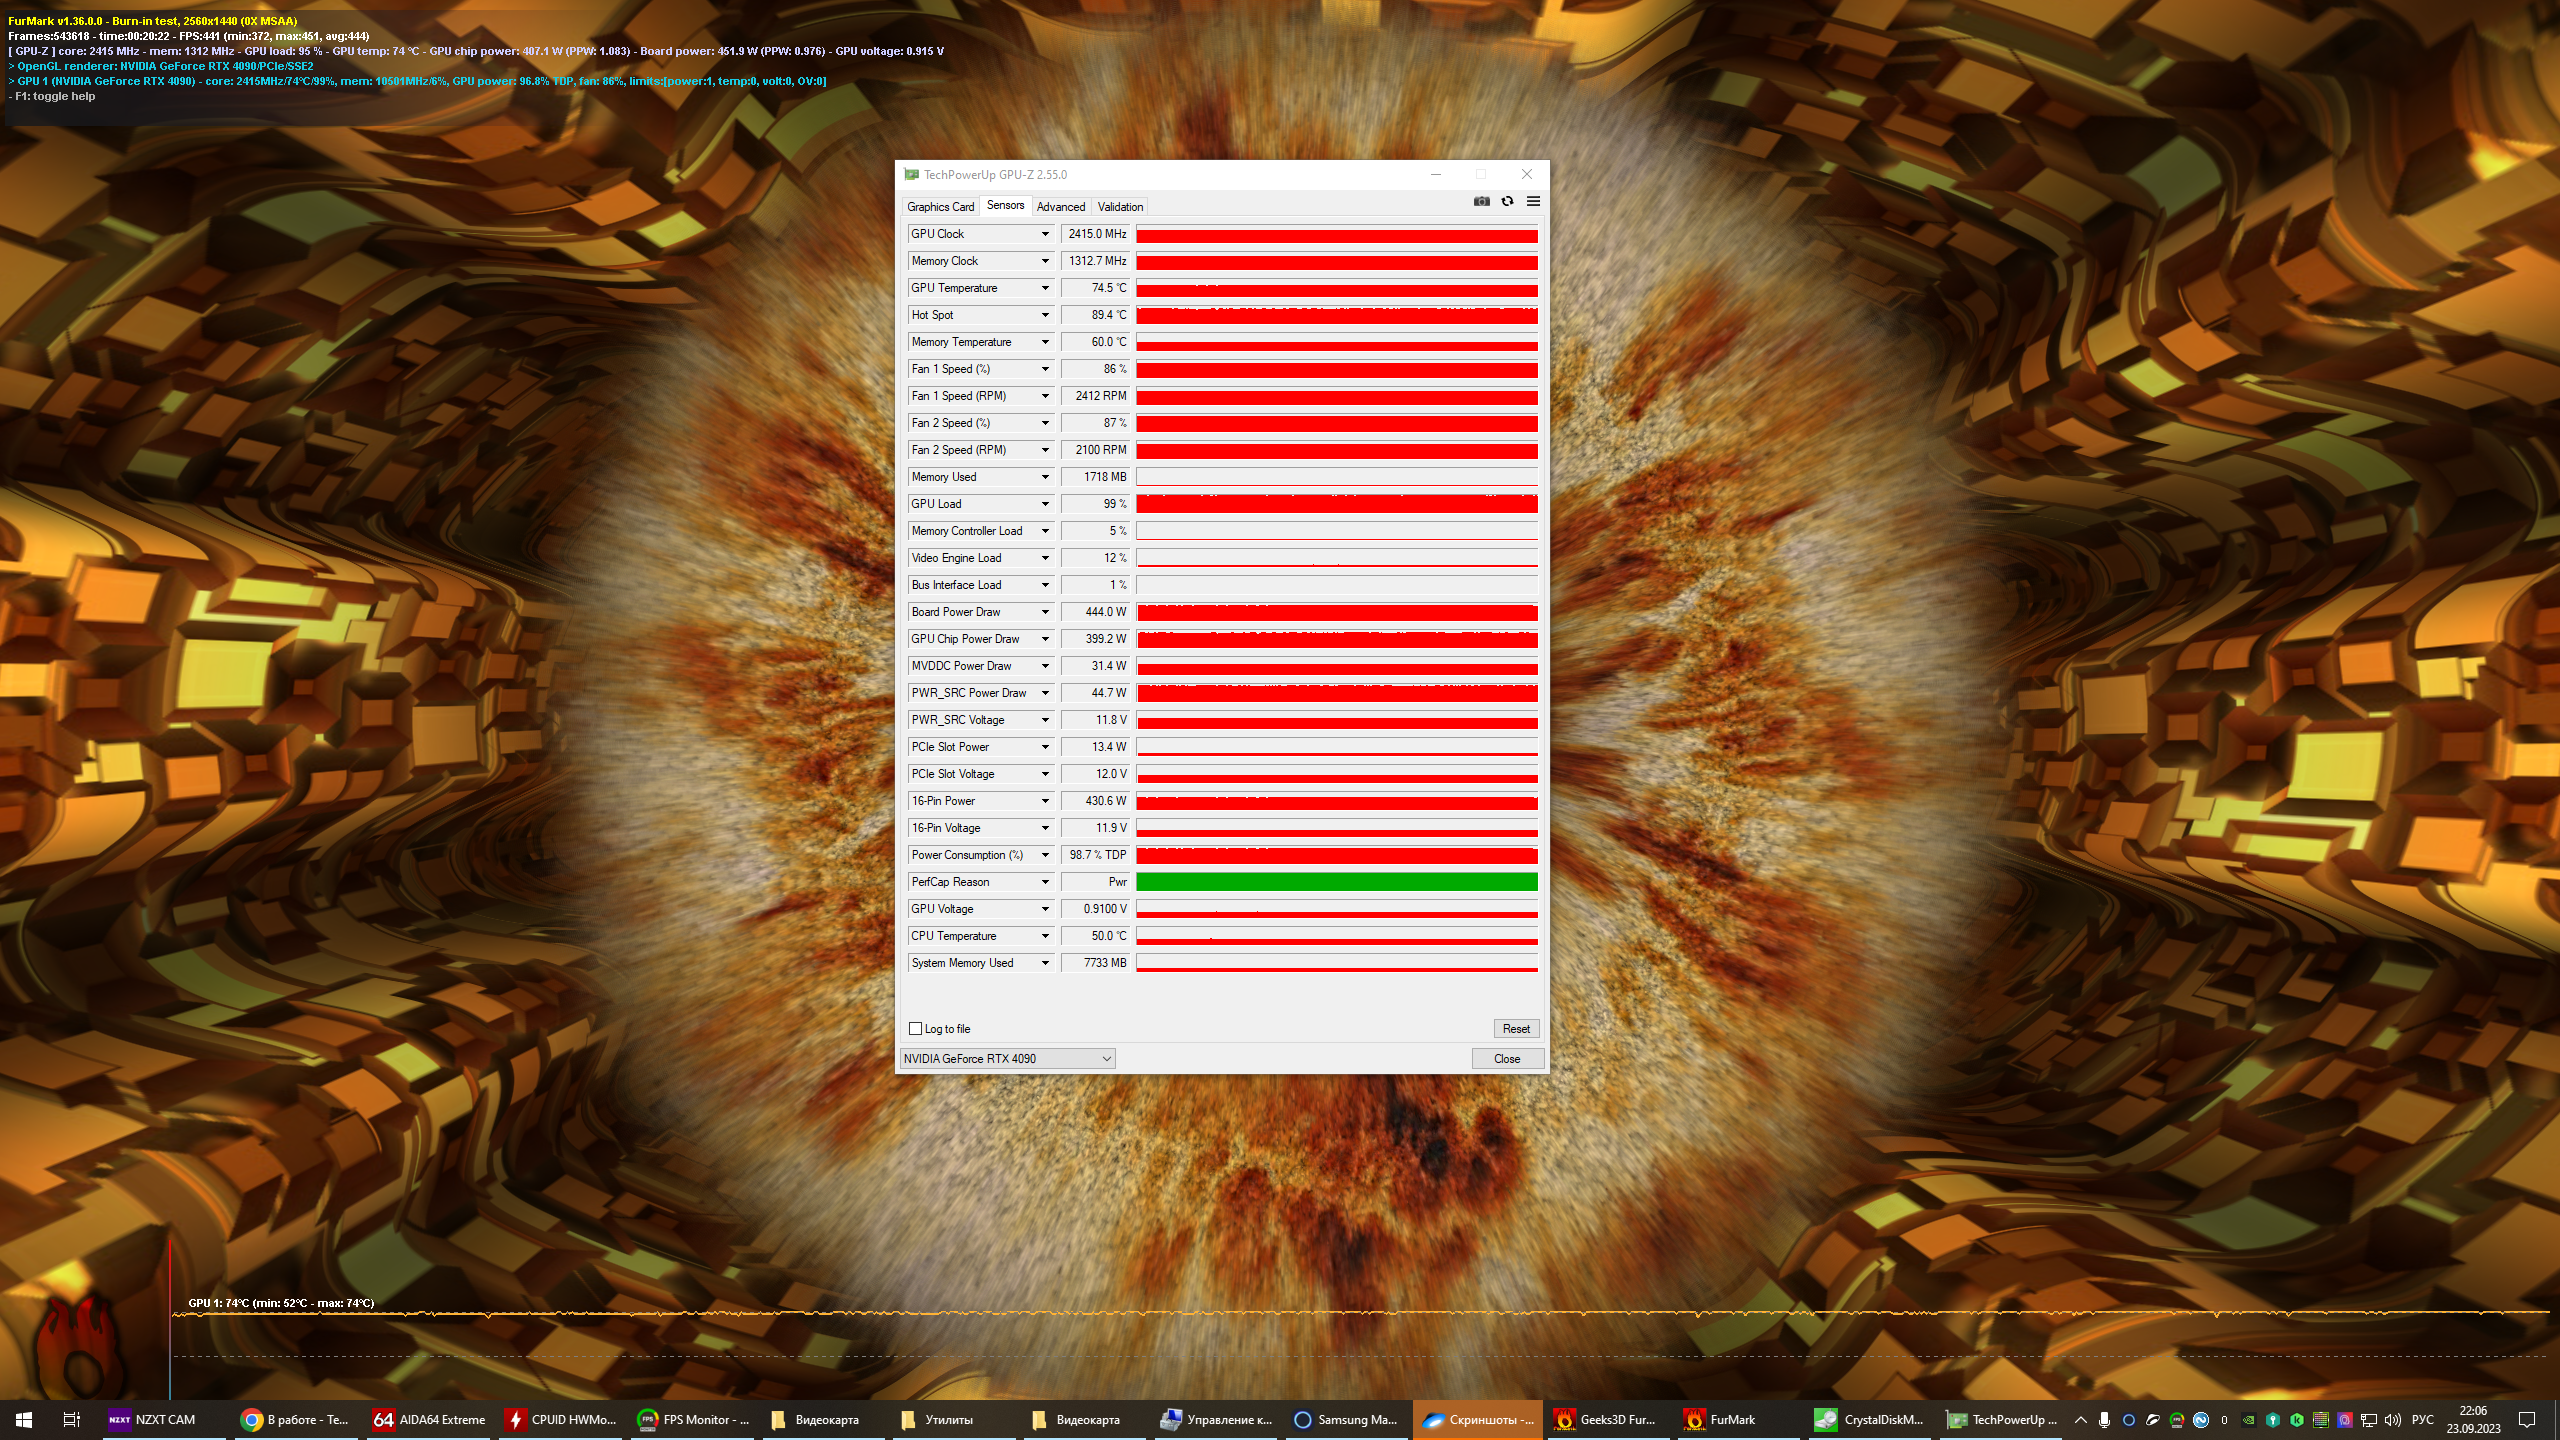Click the green PerfCap Reason graph bar
2560x1440 pixels.
click(x=1336, y=882)
